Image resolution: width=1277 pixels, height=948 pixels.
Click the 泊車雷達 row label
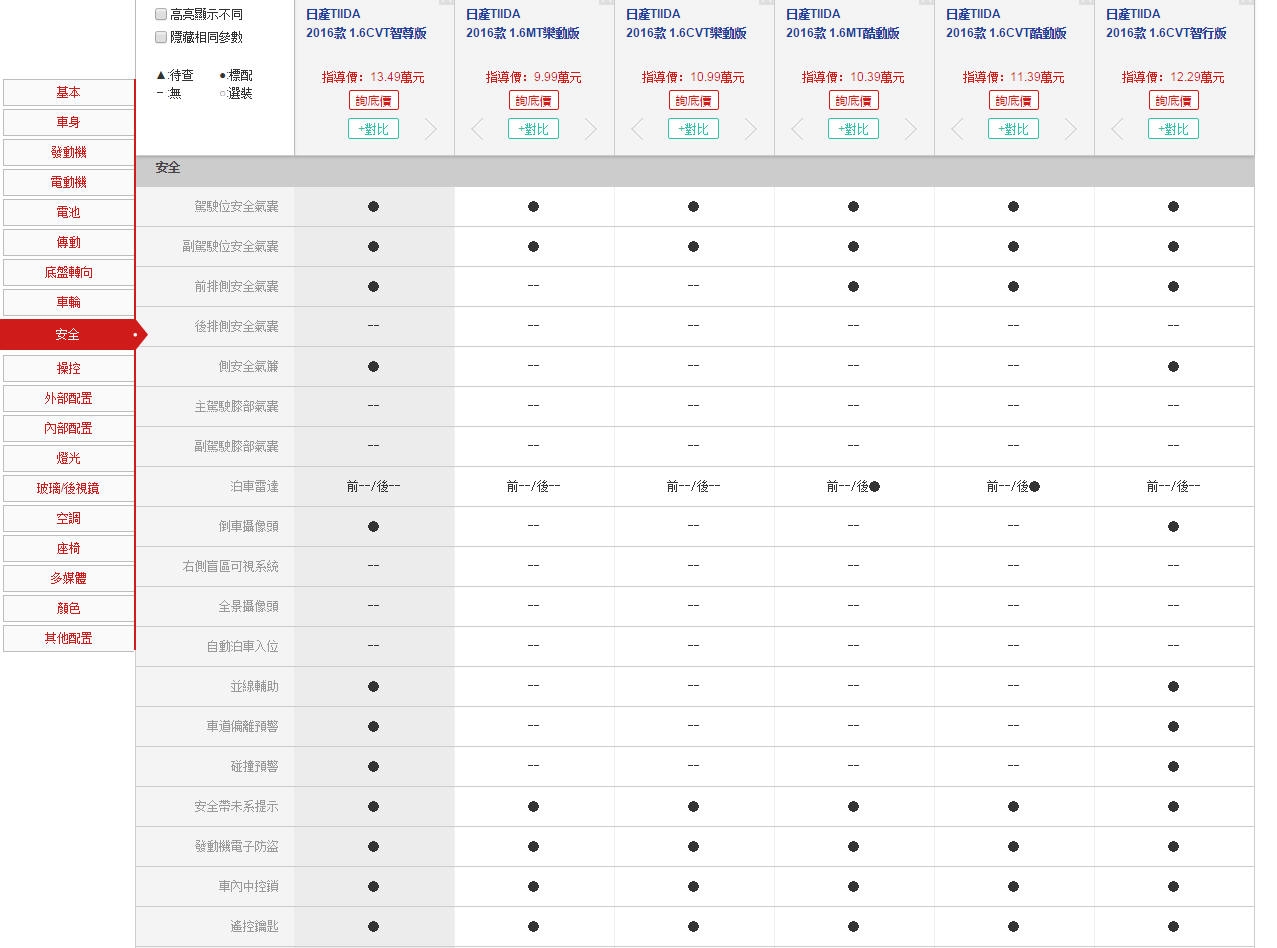[254, 487]
